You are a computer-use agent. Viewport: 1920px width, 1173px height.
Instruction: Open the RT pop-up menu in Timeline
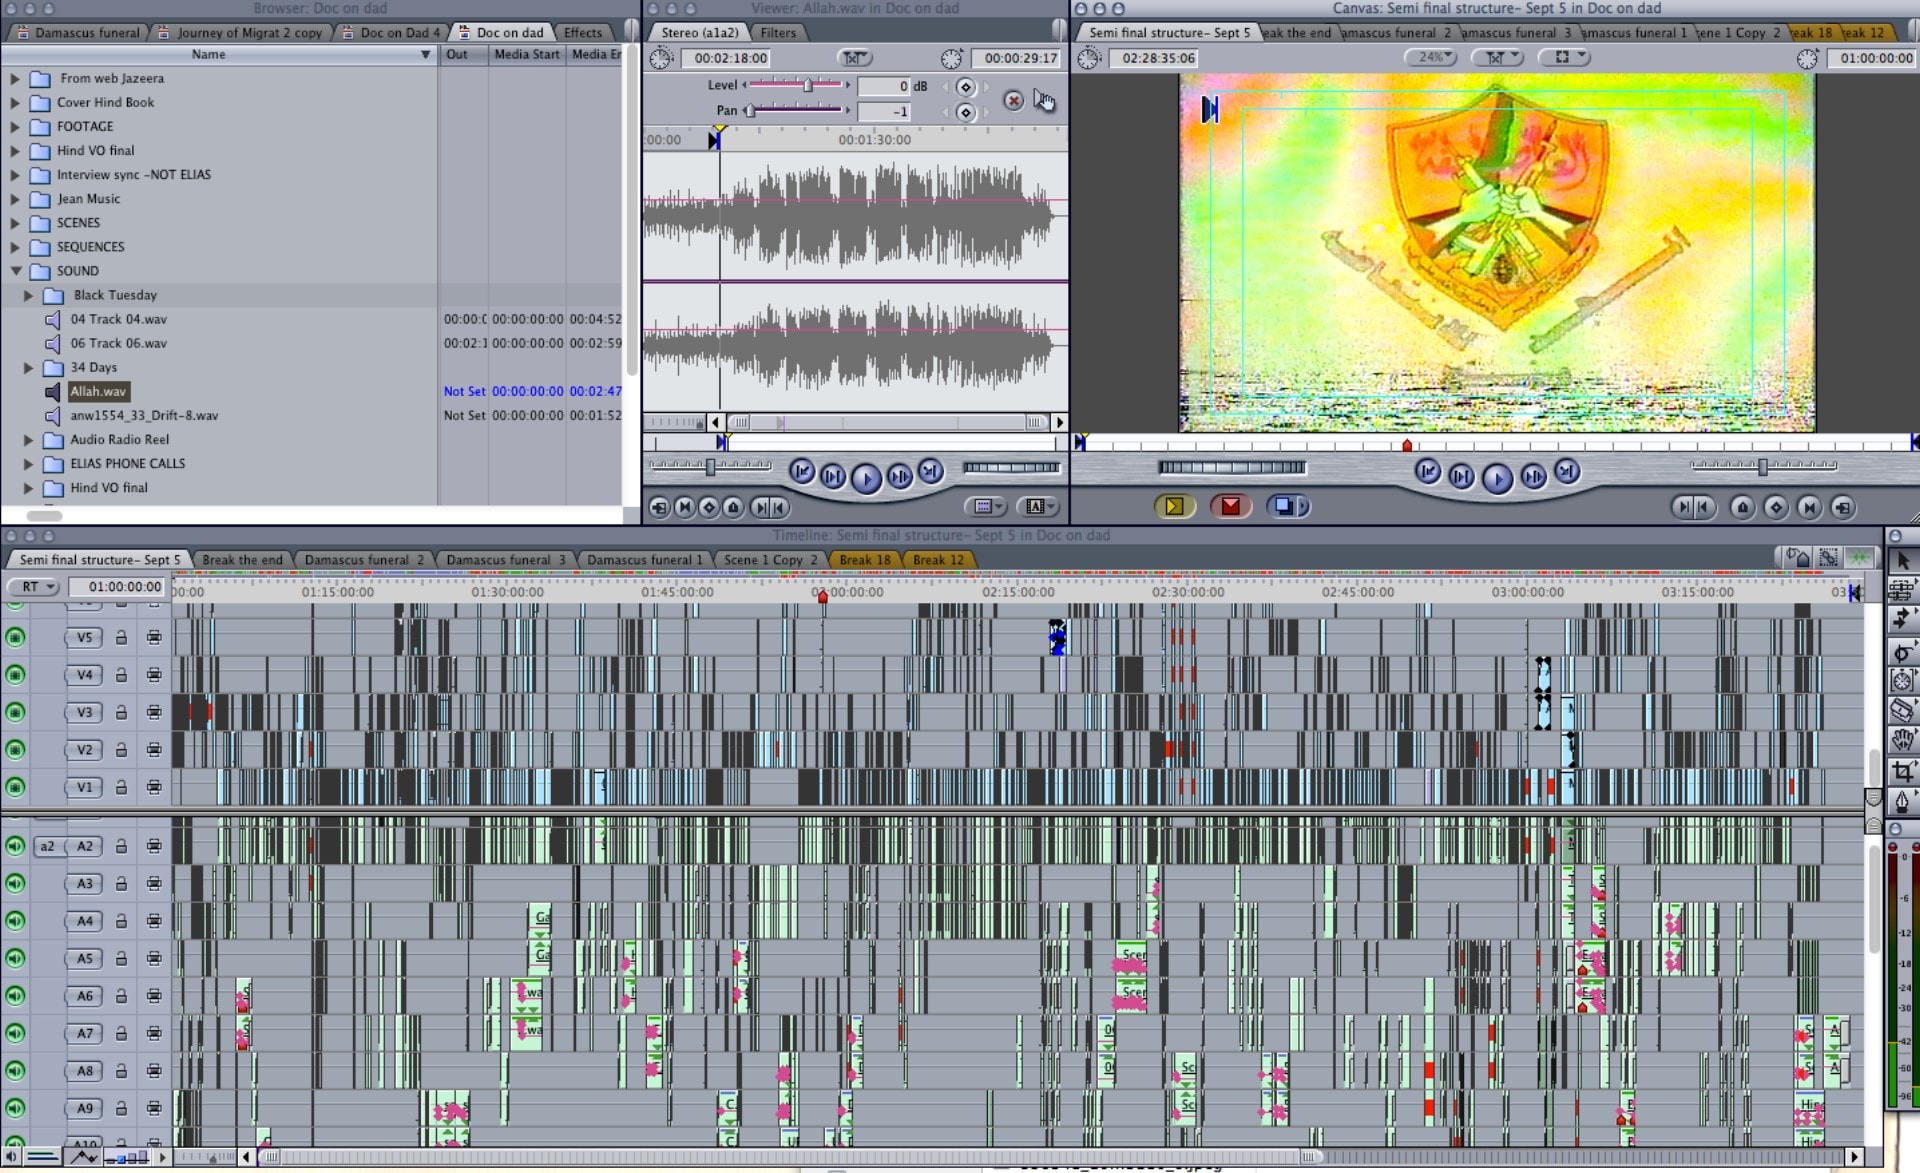[x=34, y=587]
